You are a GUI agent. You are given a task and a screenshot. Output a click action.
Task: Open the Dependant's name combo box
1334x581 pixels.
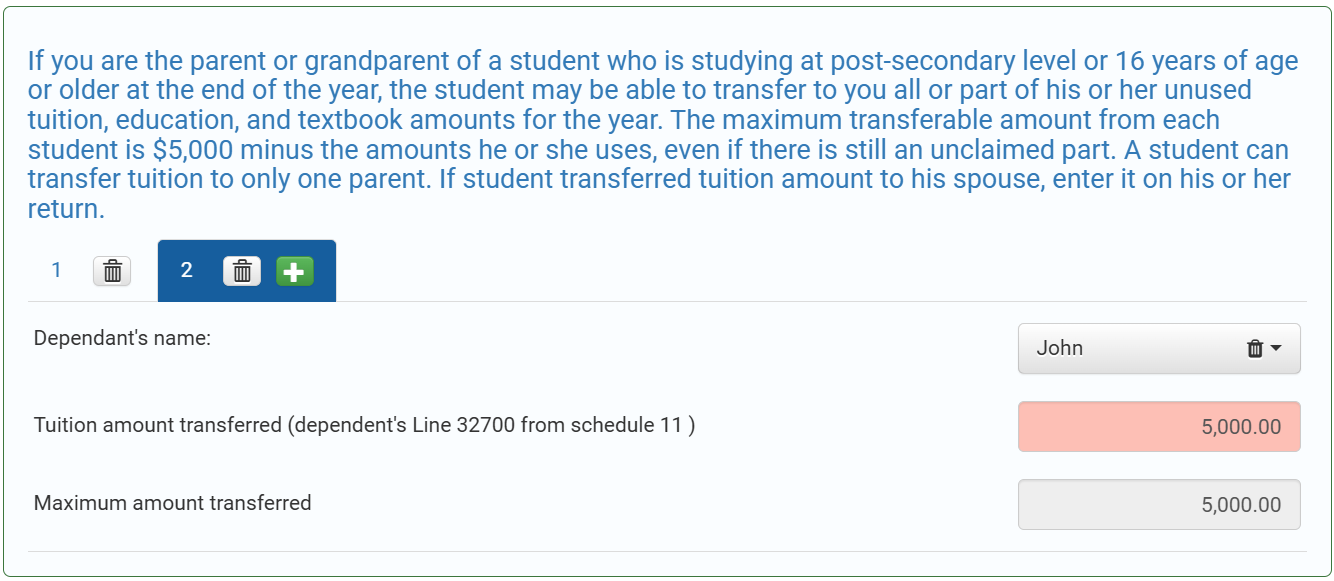pos(1159,349)
